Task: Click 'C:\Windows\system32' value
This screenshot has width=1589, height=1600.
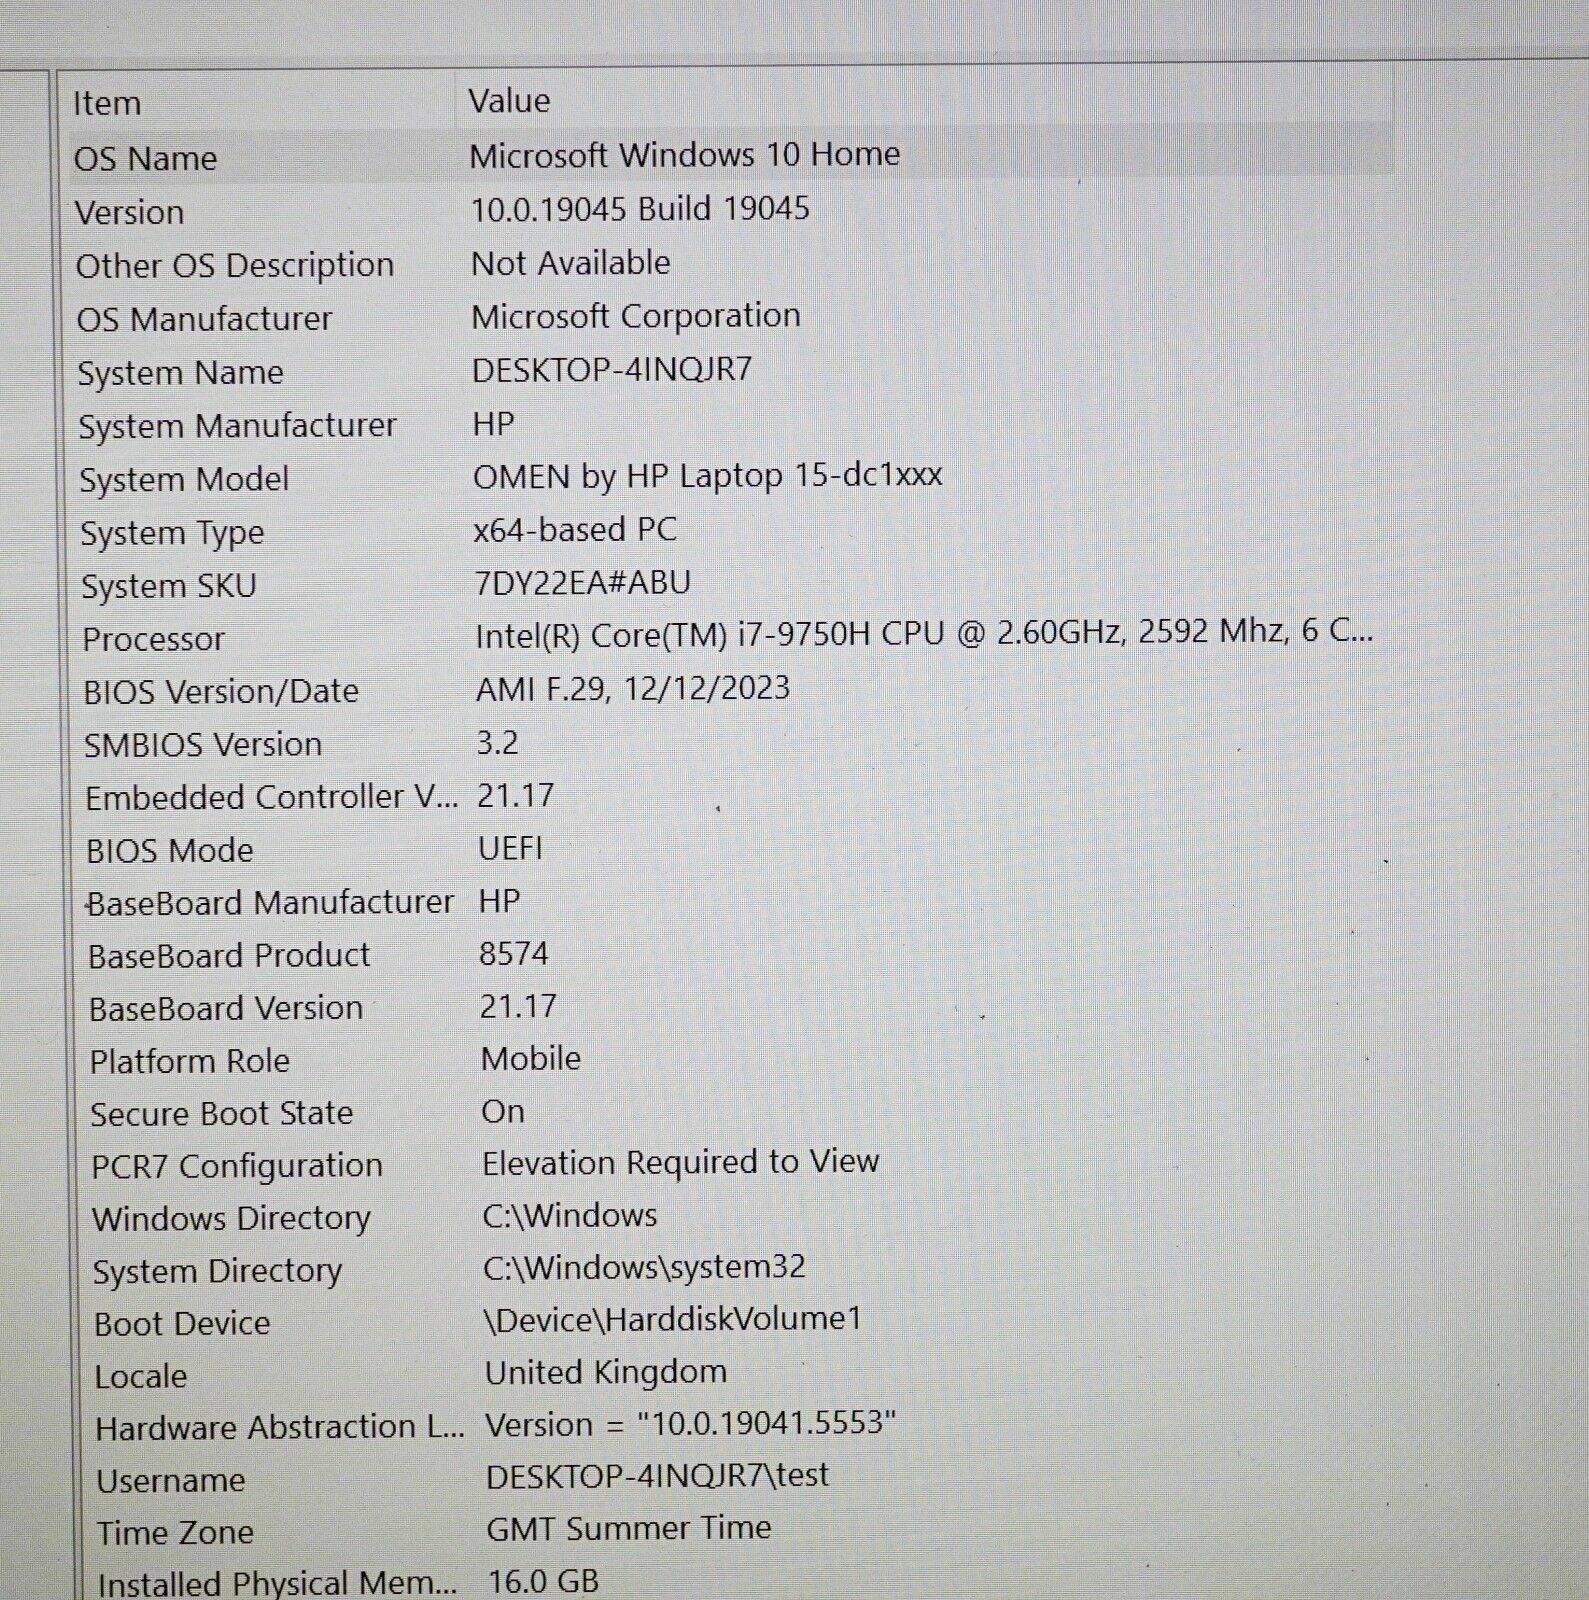Action: (644, 1267)
